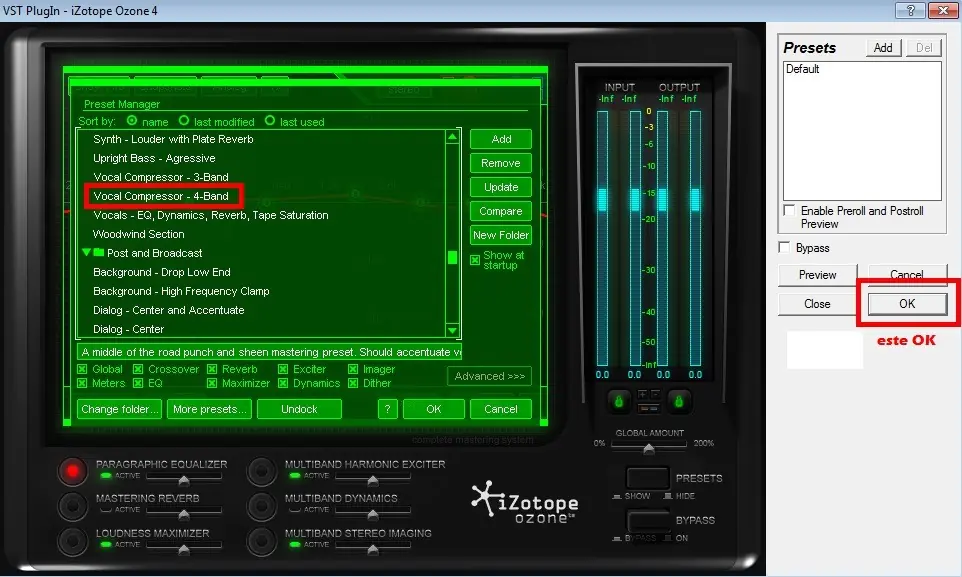Click the green OK button in Preset Manager
962x577 pixels.
(434, 409)
